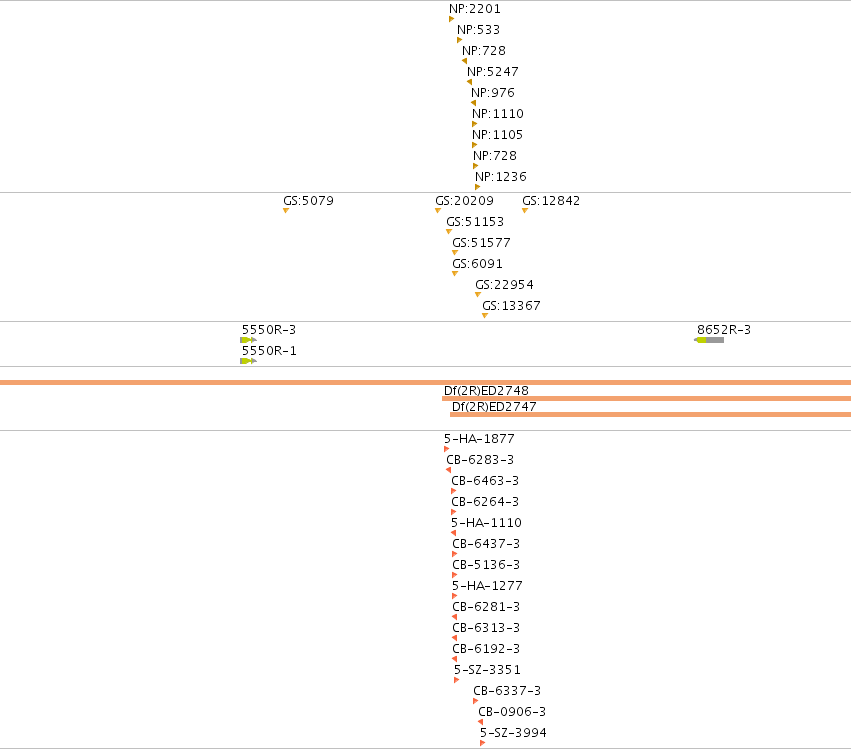The width and height of the screenshot is (851, 749).
Task: Click the 8652R-3 gray-green bar glyph
Action: pos(709,340)
